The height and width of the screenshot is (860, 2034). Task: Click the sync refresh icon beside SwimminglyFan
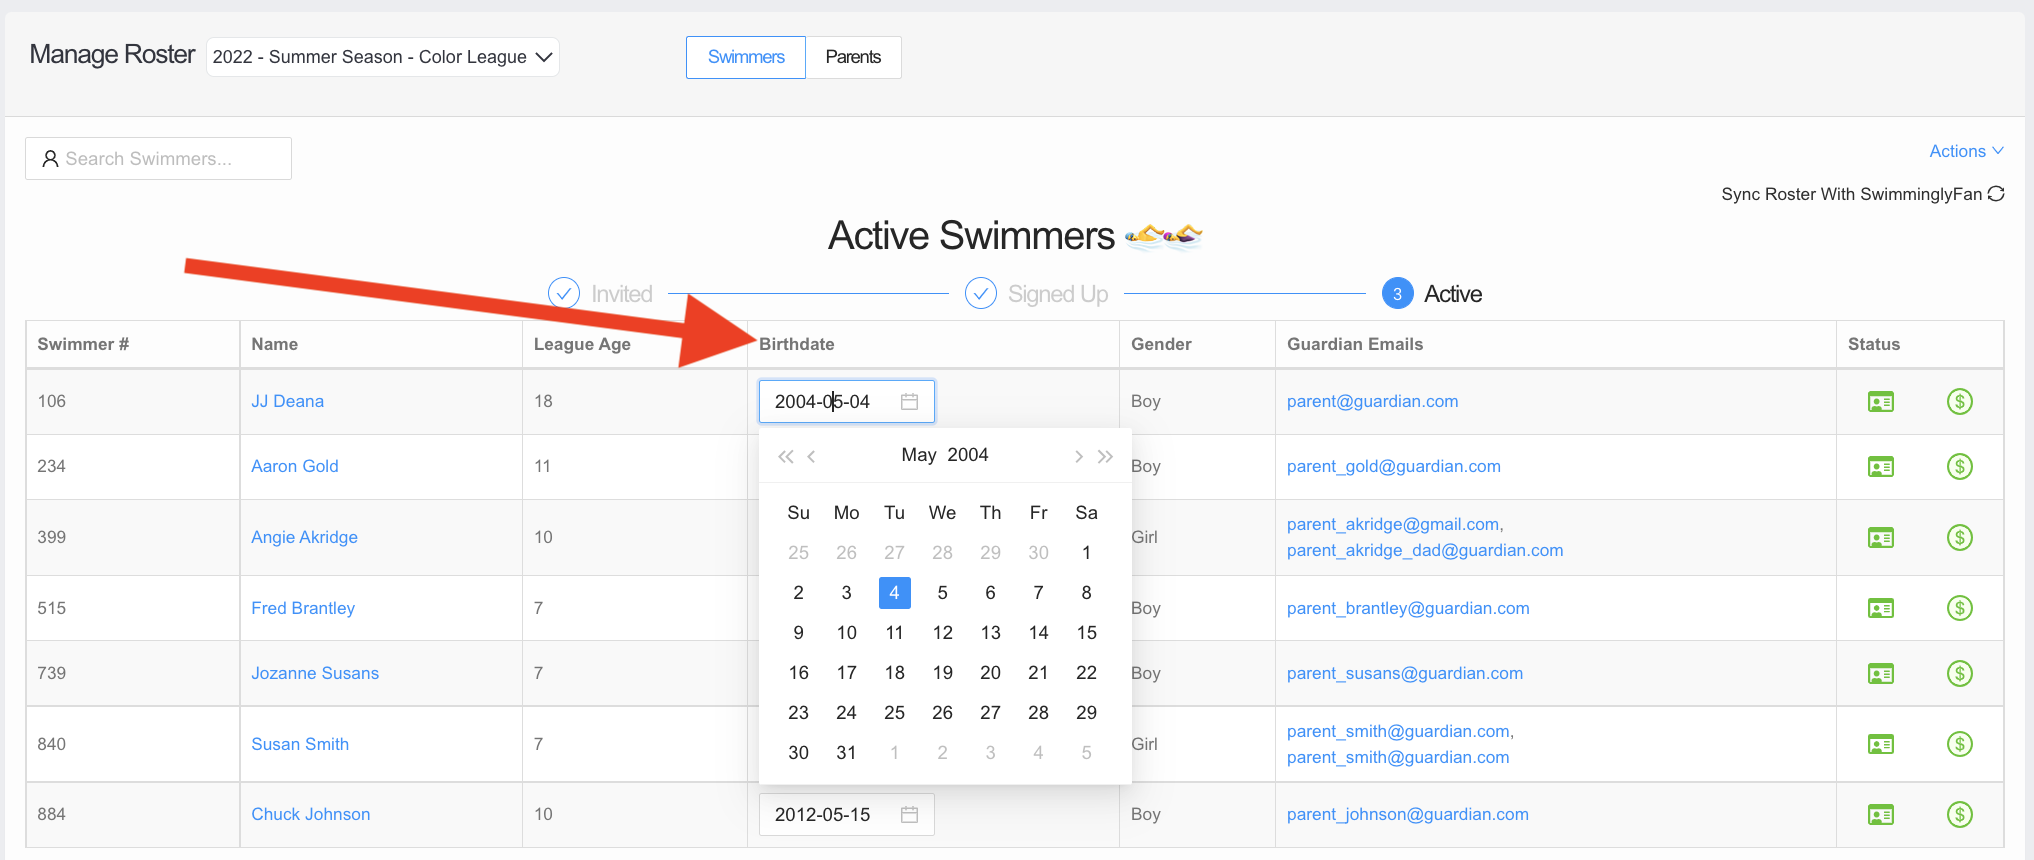(1996, 194)
